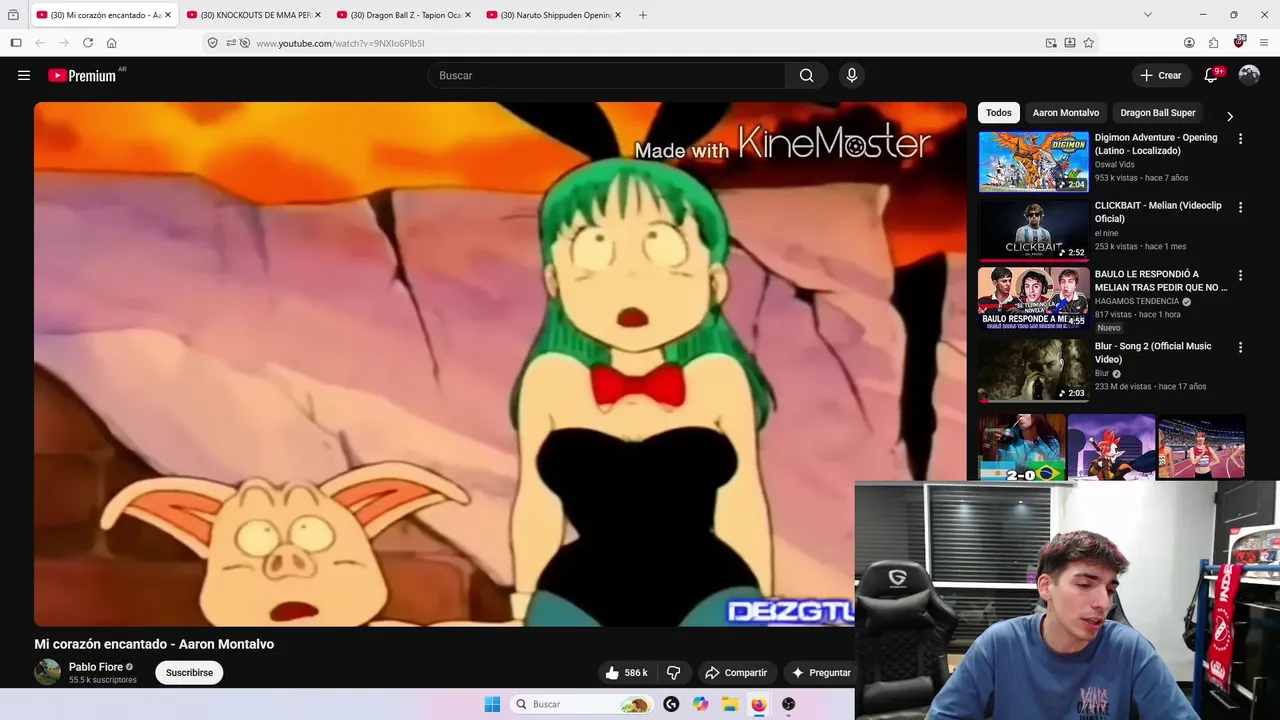This screenshot has height=720, width=1280.
Task: Select the Todos filter chip
Action: pos(998,113)
